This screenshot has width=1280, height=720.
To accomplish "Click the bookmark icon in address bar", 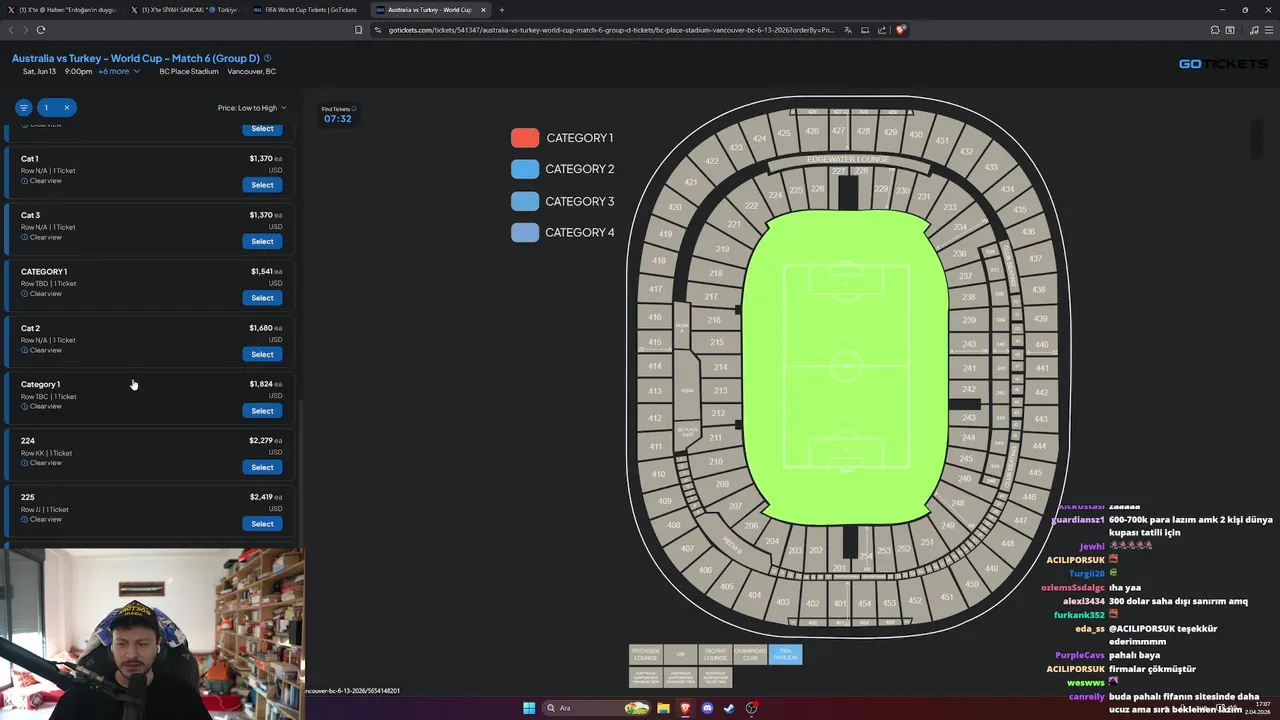I will coord(358,30).
